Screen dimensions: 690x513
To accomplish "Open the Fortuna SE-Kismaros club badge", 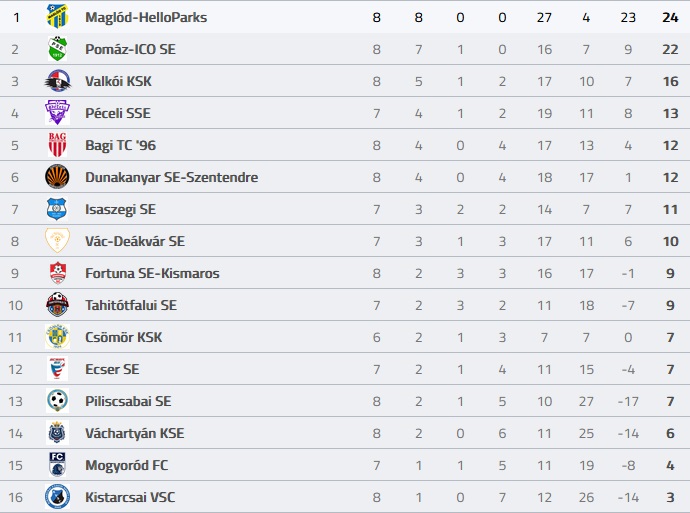I will 57,273.
